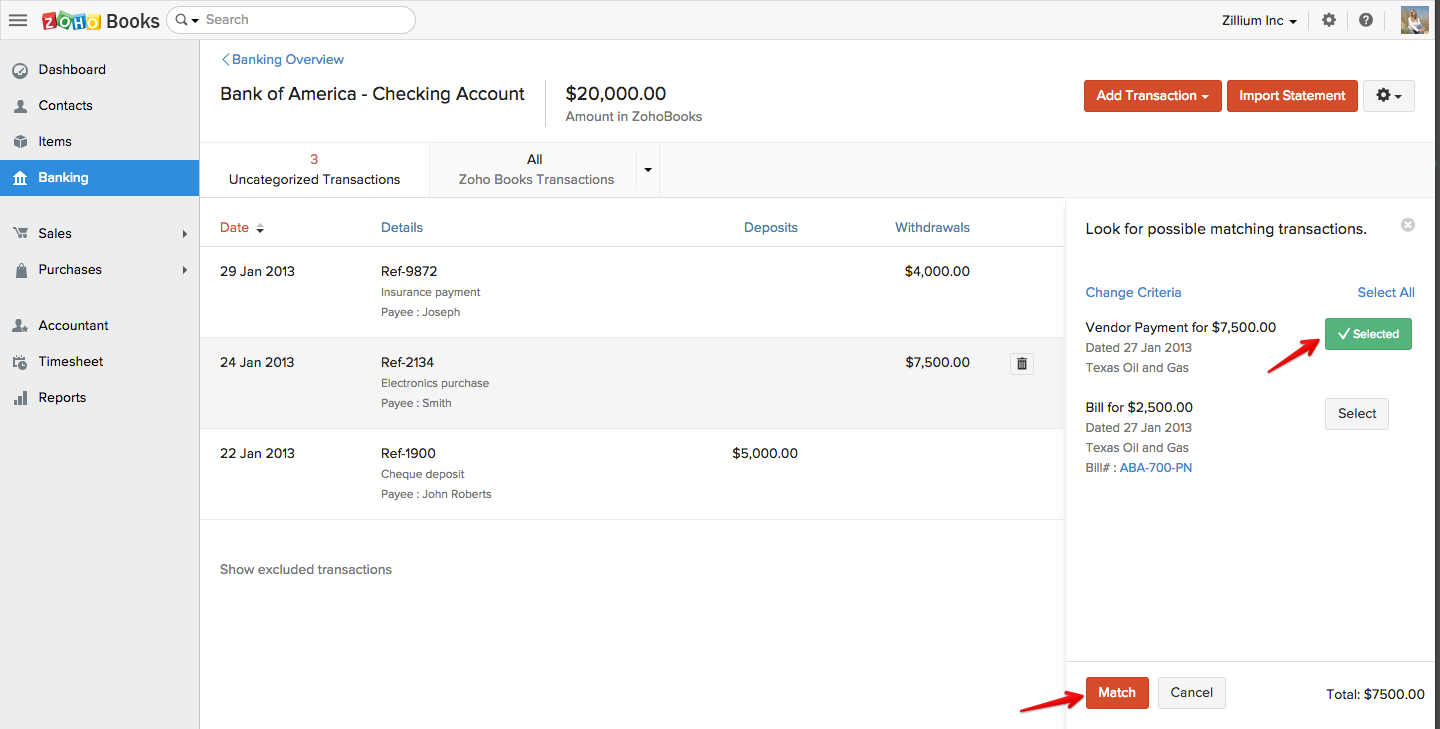Screen dimensions: 1440x729
Task: Click the user profile avatar
Action: [1414, 20]
